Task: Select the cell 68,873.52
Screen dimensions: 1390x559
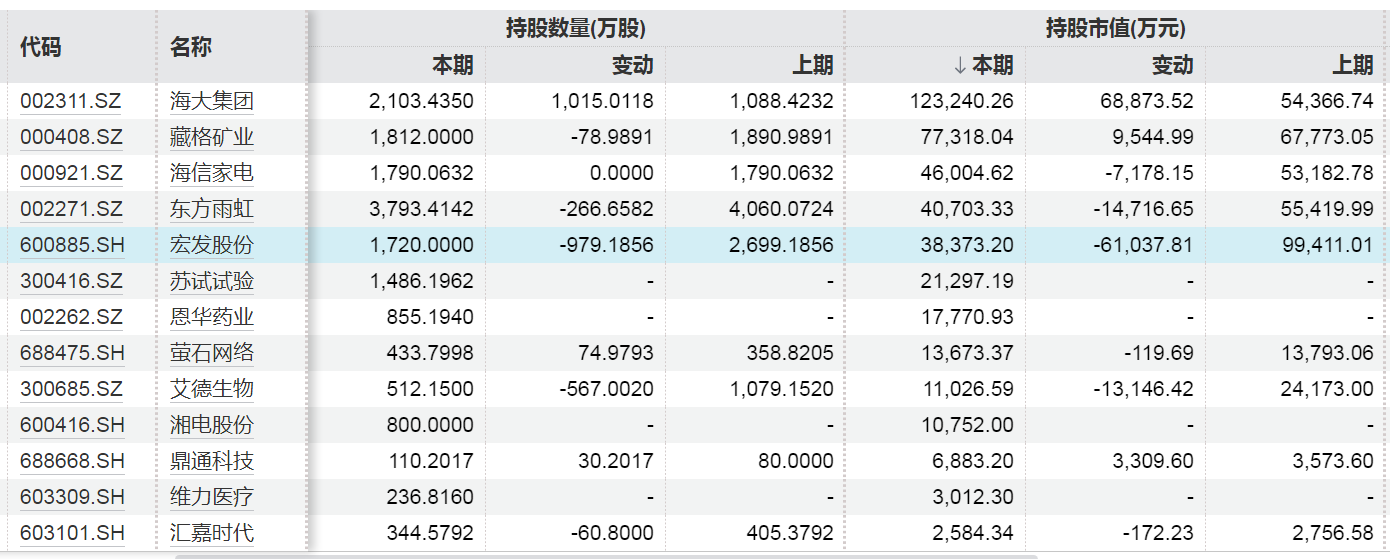Action: 1147,101
